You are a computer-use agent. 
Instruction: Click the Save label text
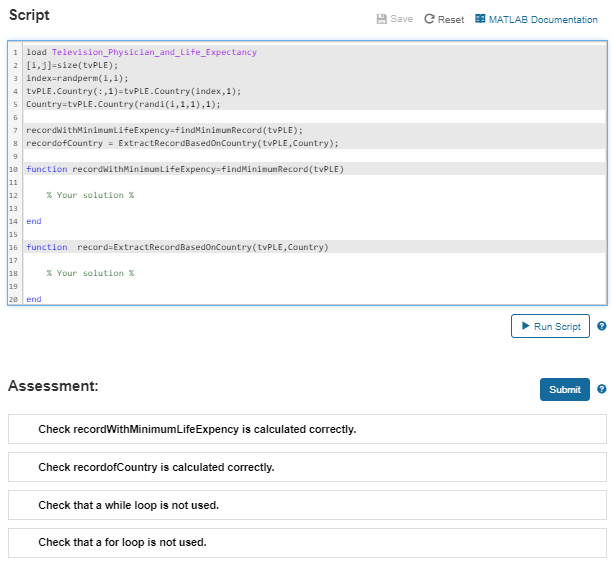[401, 19]
